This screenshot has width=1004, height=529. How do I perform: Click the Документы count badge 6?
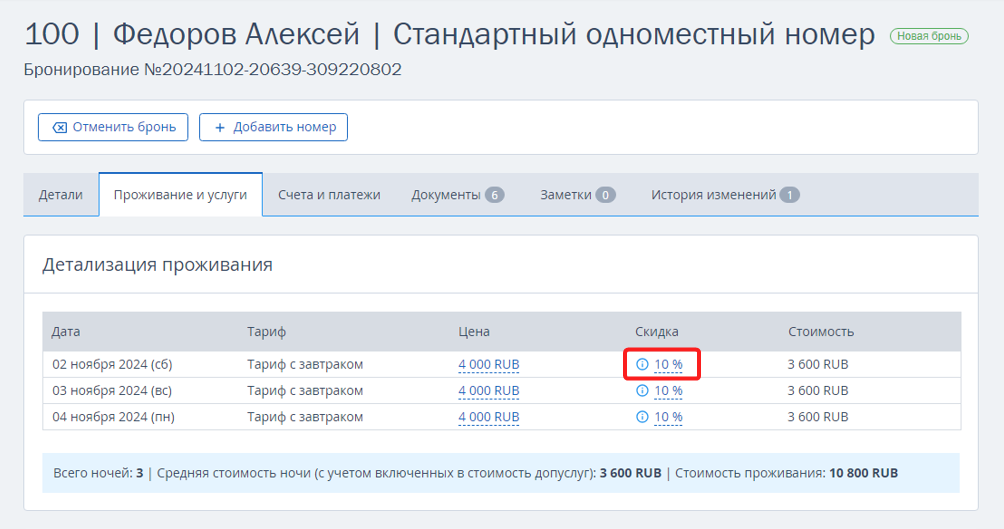(x=494, y=195)
